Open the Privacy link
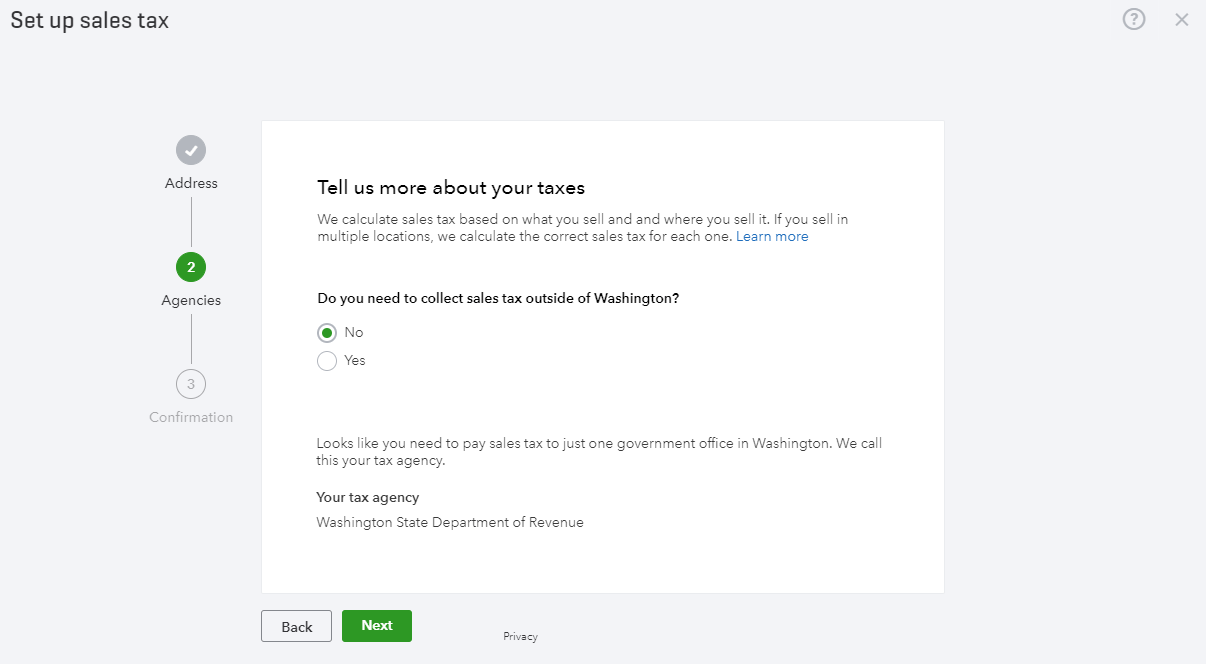The width and height of the screenshot is (1206, 664). pyautogui.click(x=520, y=636)
